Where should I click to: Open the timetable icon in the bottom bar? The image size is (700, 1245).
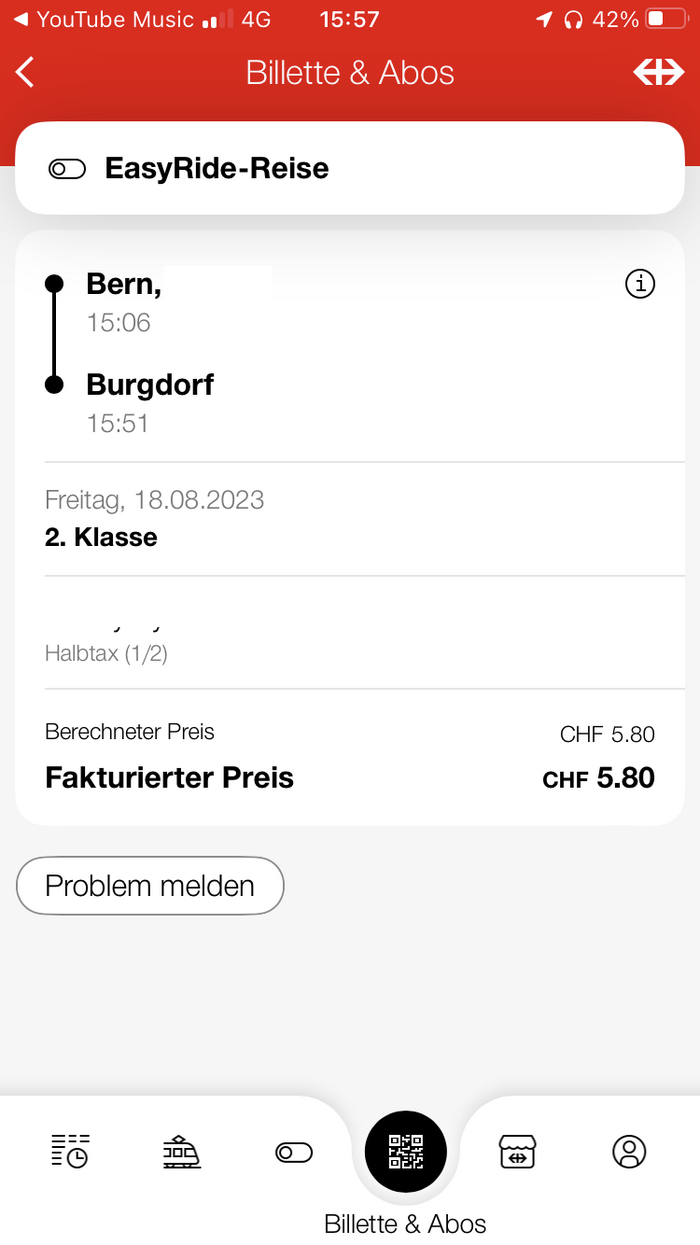tap(70, 1152)
